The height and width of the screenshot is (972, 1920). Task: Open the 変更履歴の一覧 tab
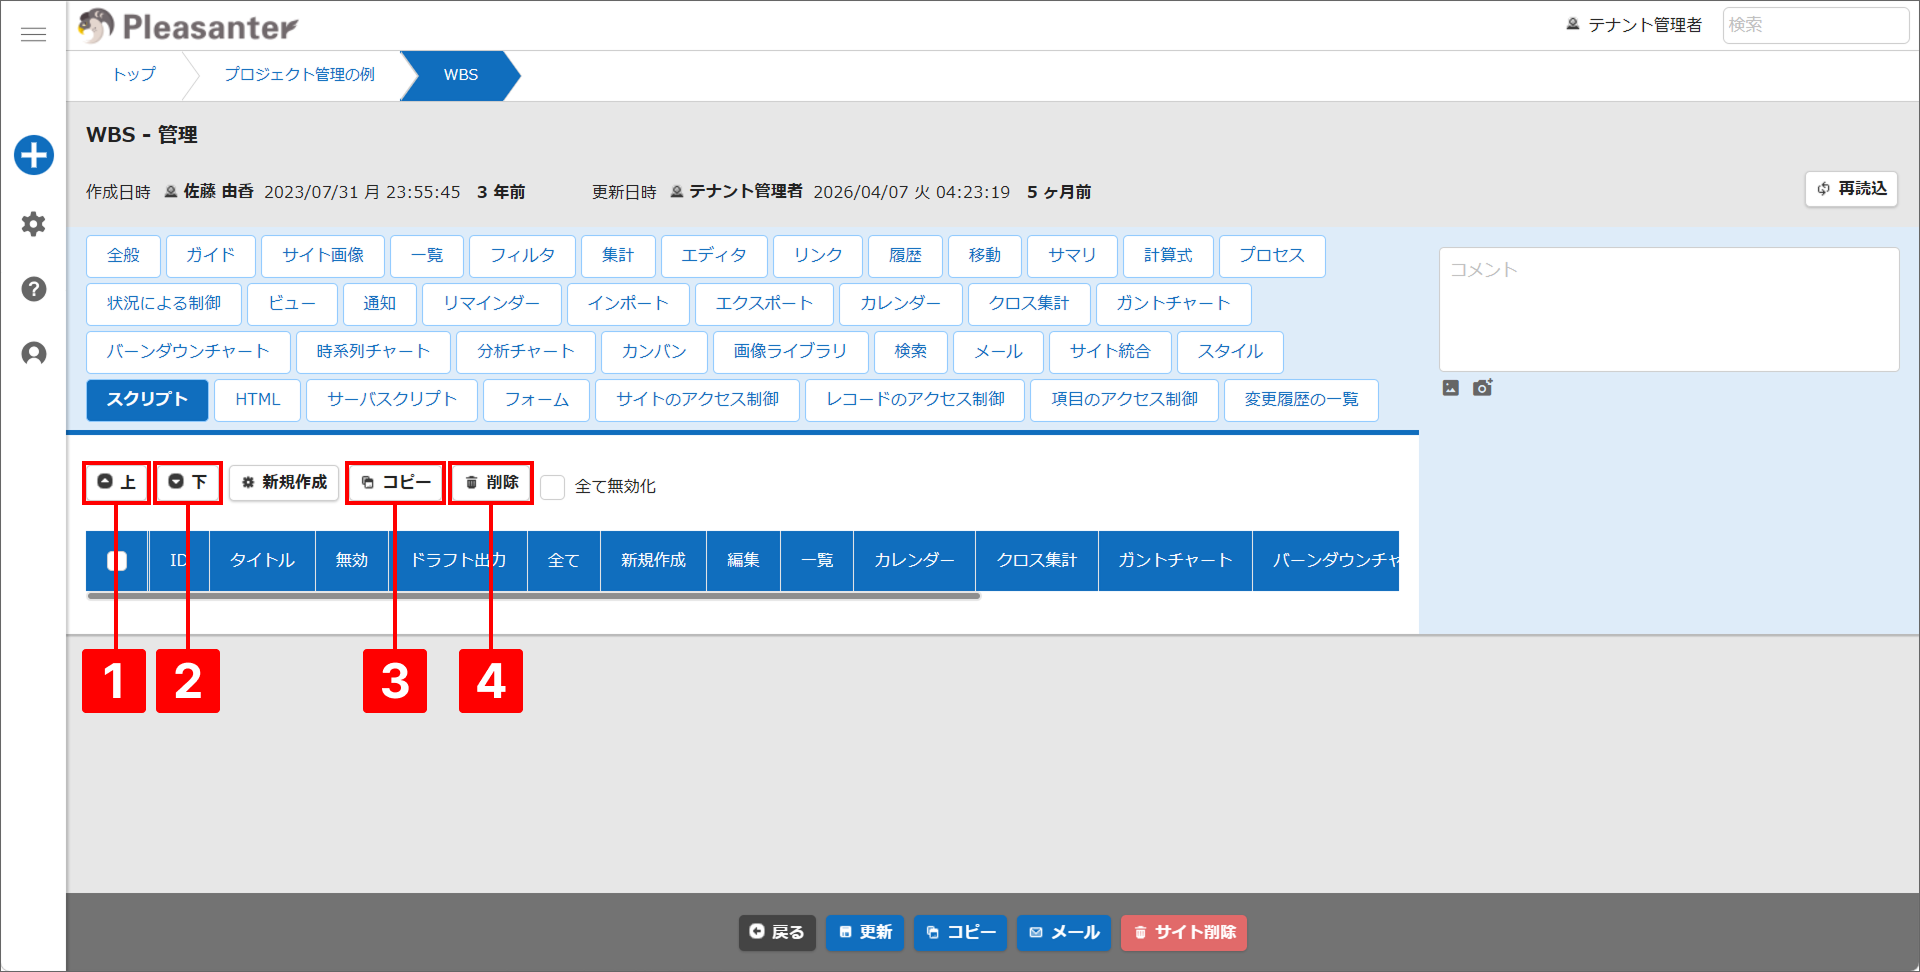tap(1301, 400)
